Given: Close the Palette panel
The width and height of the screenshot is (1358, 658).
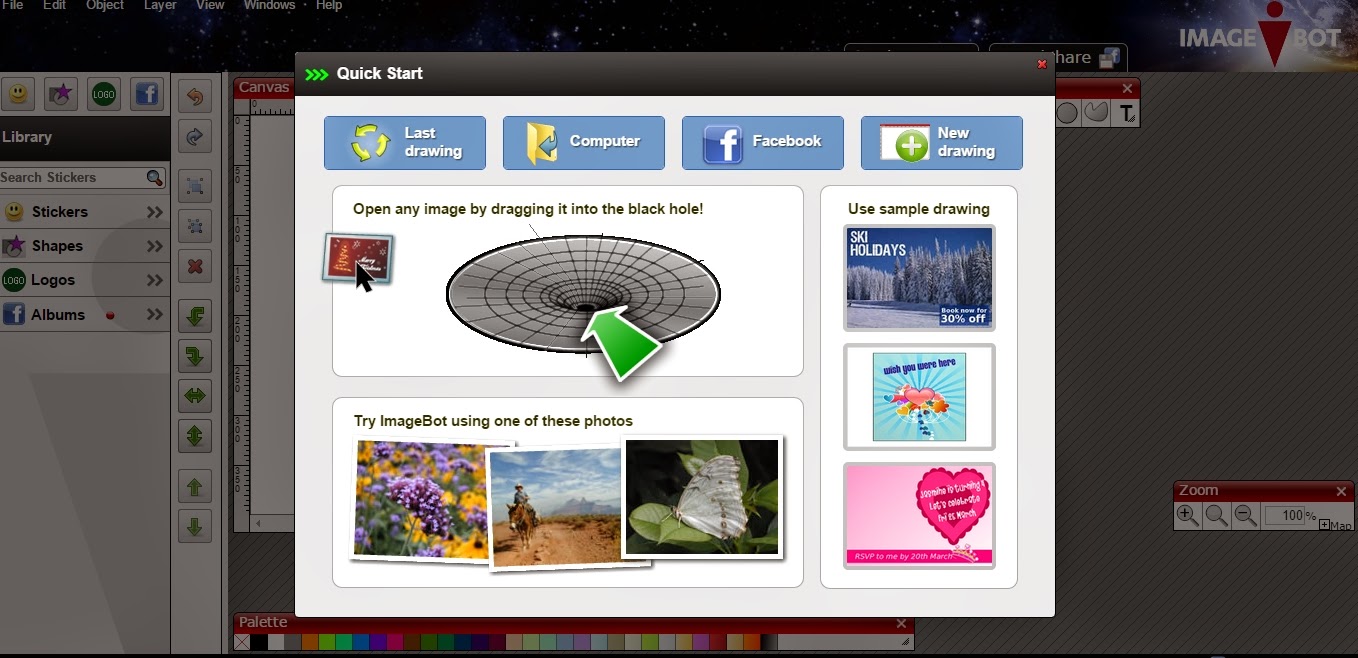Looking at the screenshot, I should click(901, 624).
